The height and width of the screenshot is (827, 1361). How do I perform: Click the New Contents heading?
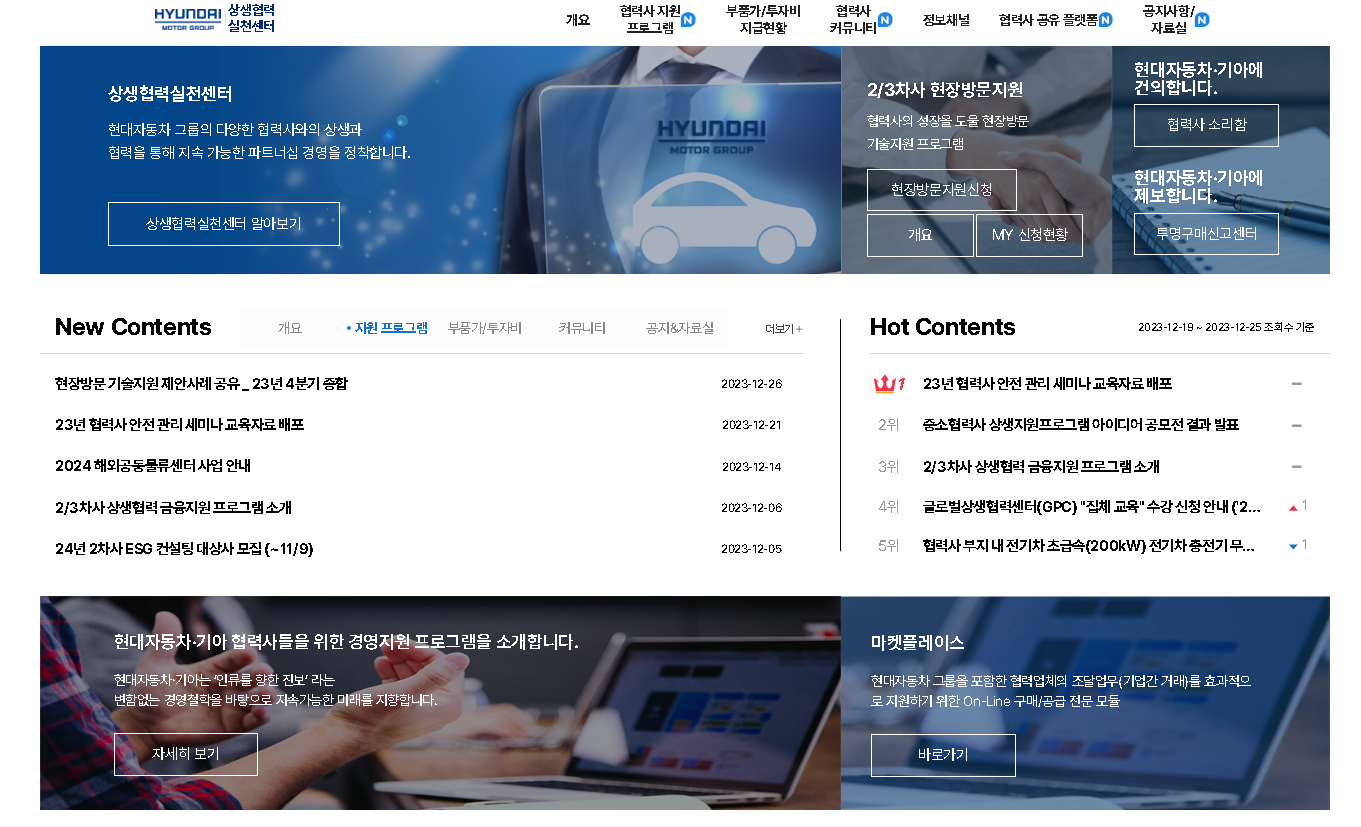coord(133,327)
